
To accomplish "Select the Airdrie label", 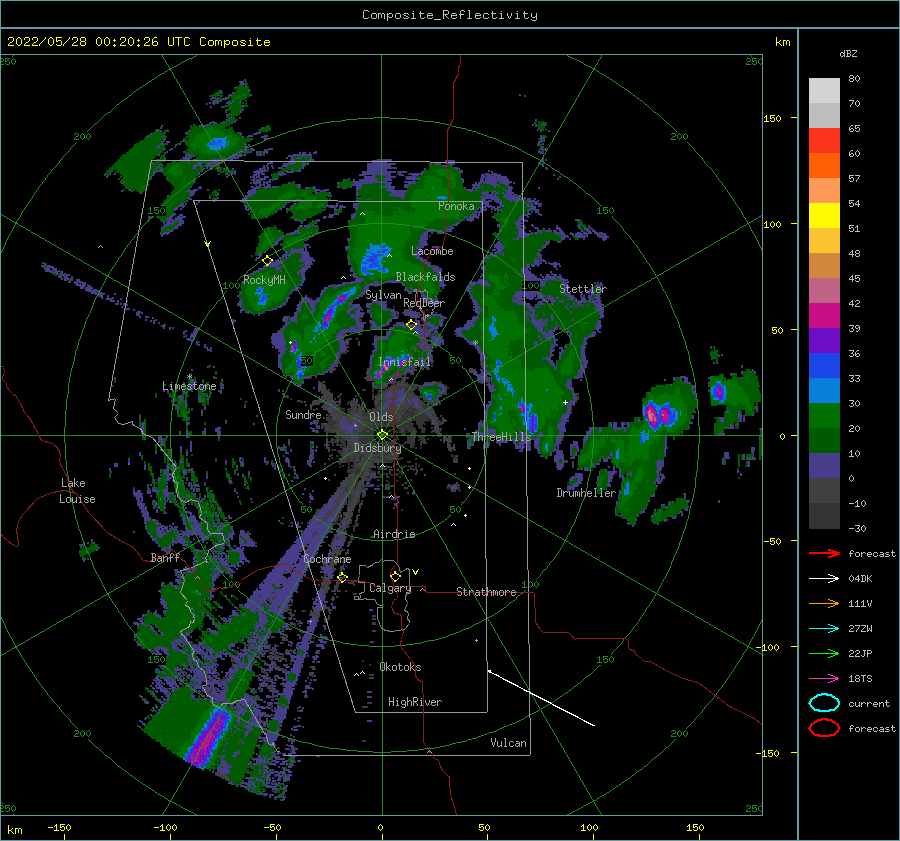I will [x=394, y=534].
